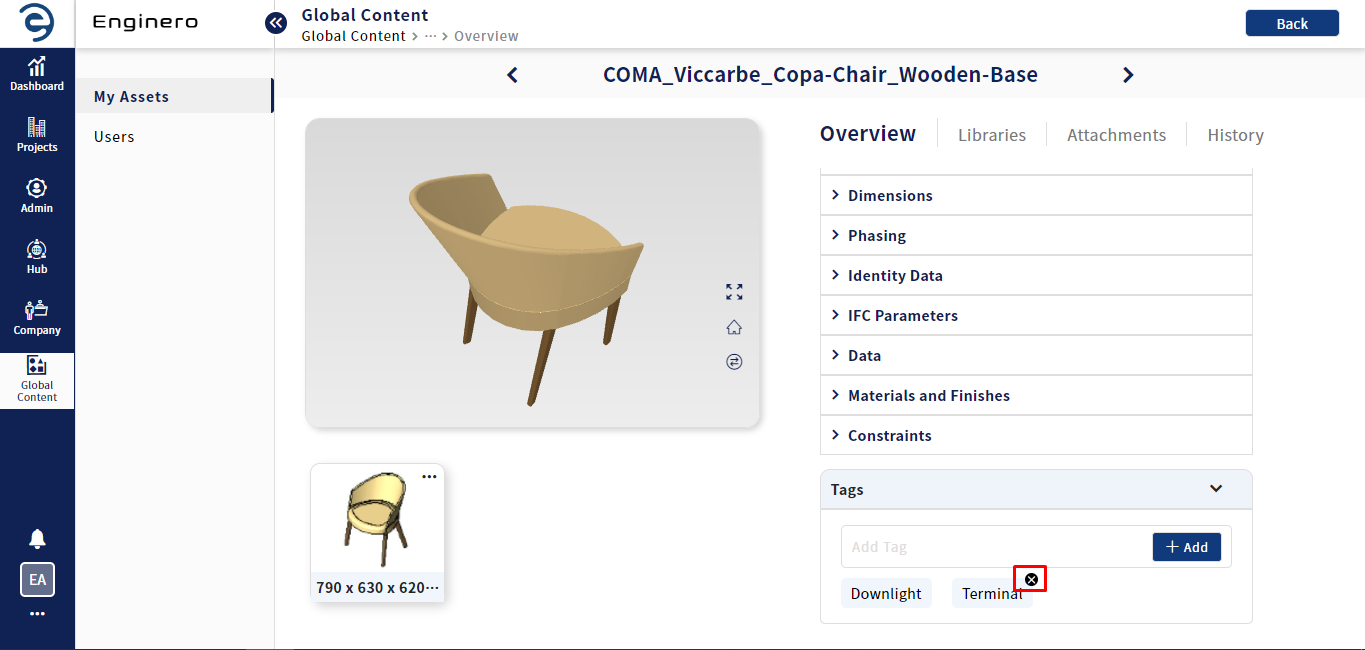Viewport: 1365px width, 650px height.
Task: Remove the Terminal tag
Action: [x=1031, y=579]
